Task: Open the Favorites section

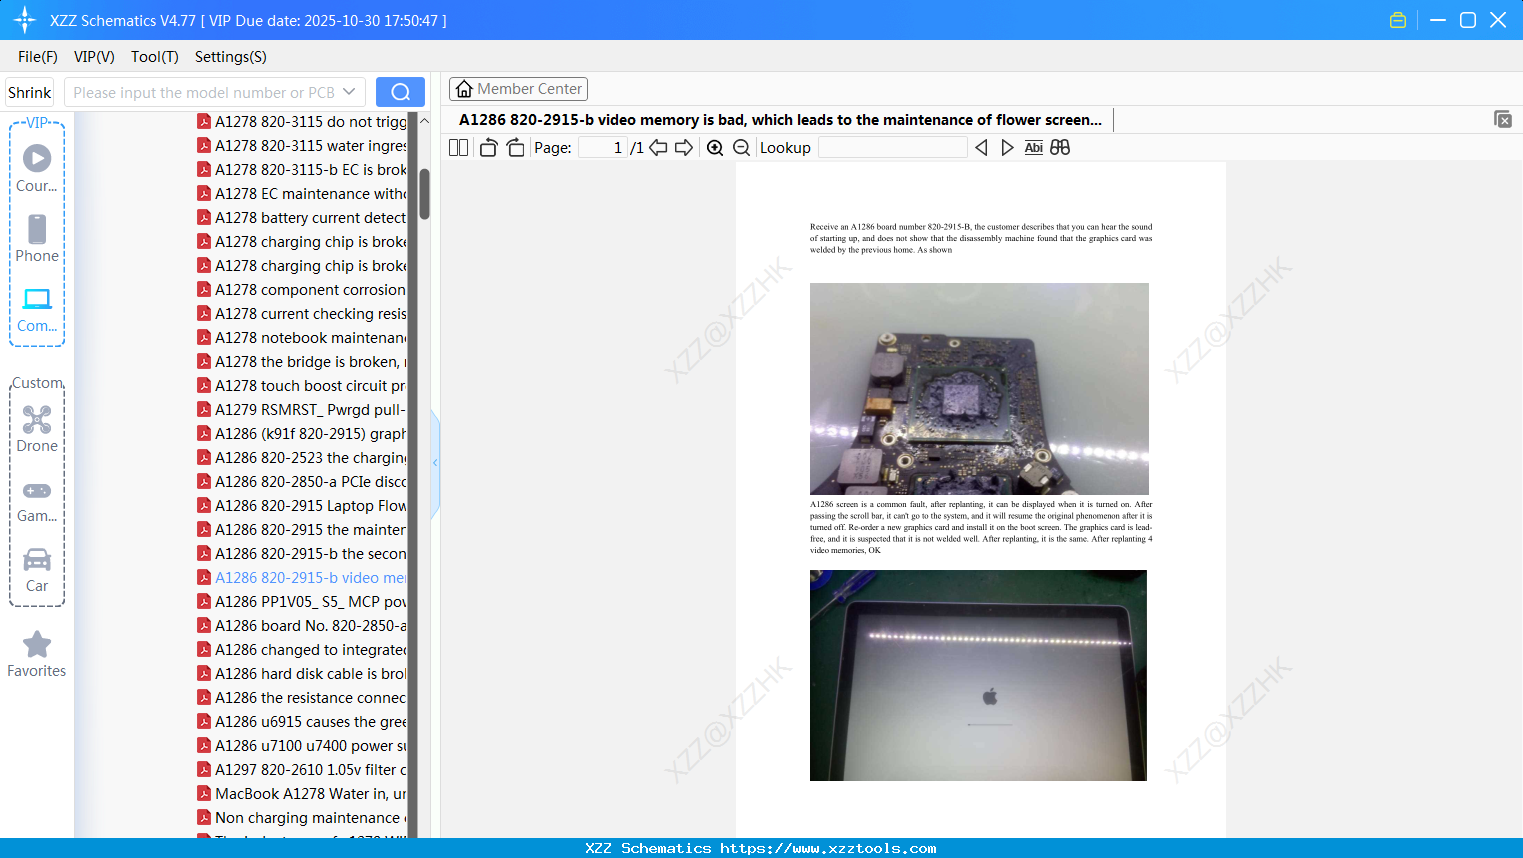Action: click(37, 655)
